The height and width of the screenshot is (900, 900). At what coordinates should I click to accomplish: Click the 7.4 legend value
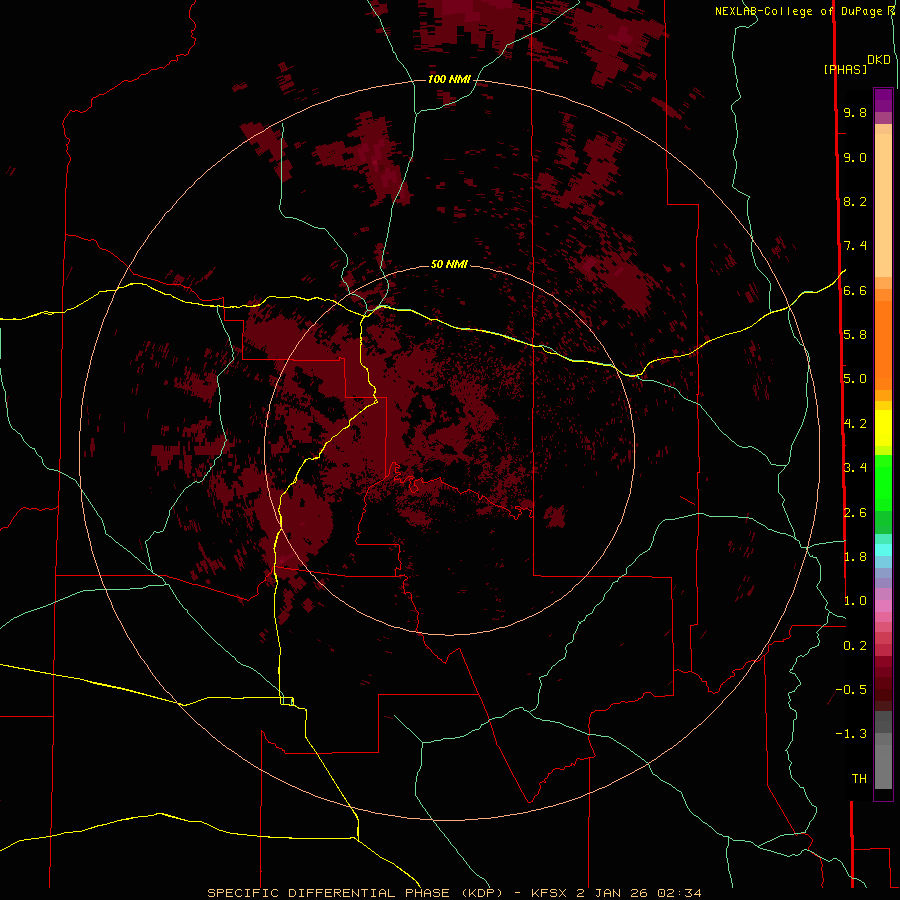coord(855,246)
